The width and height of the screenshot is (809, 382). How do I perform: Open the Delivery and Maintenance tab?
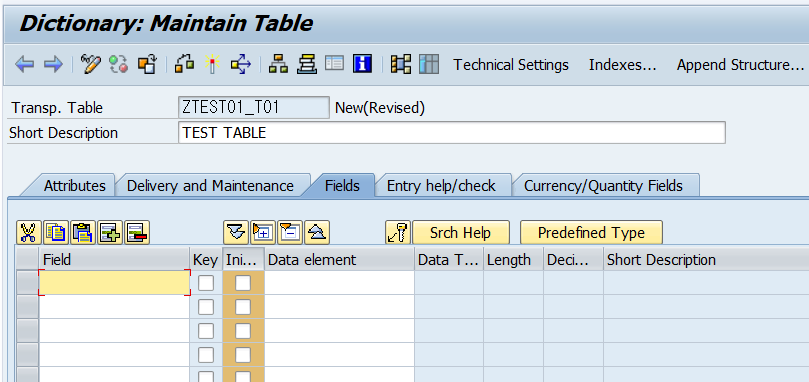[x=210, y=186]
